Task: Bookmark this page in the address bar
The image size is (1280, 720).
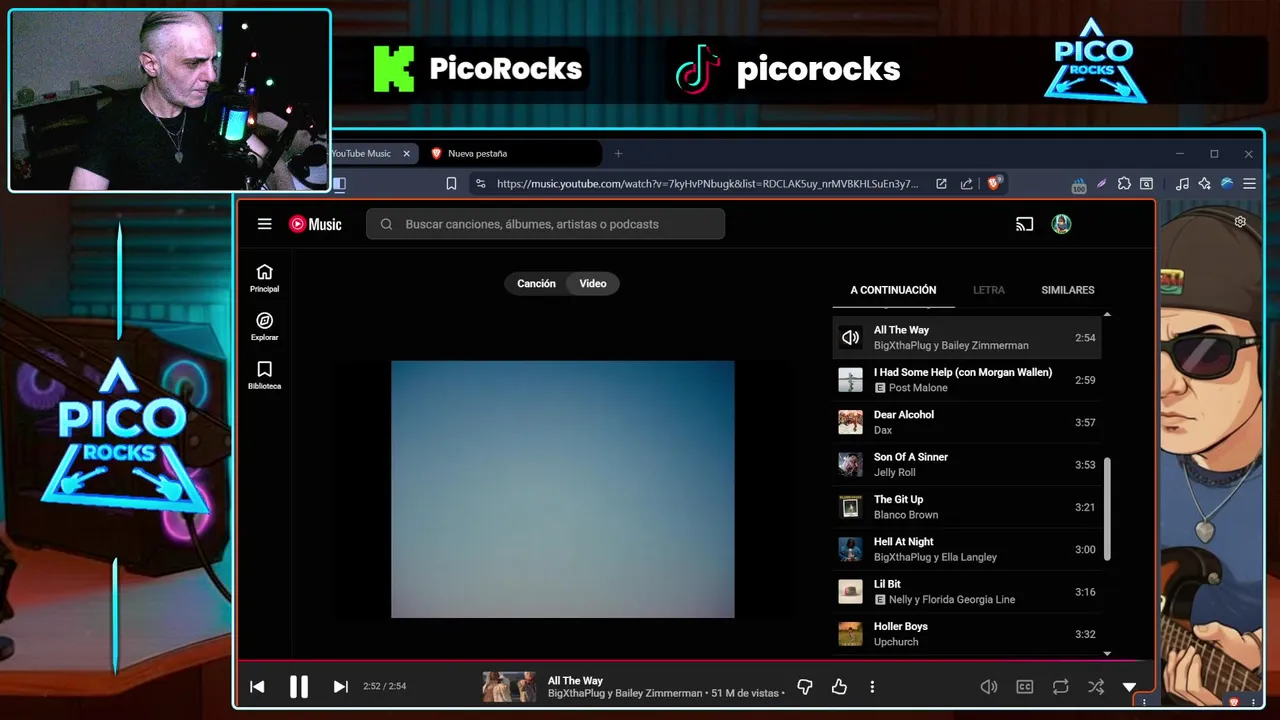Action: 451,184
